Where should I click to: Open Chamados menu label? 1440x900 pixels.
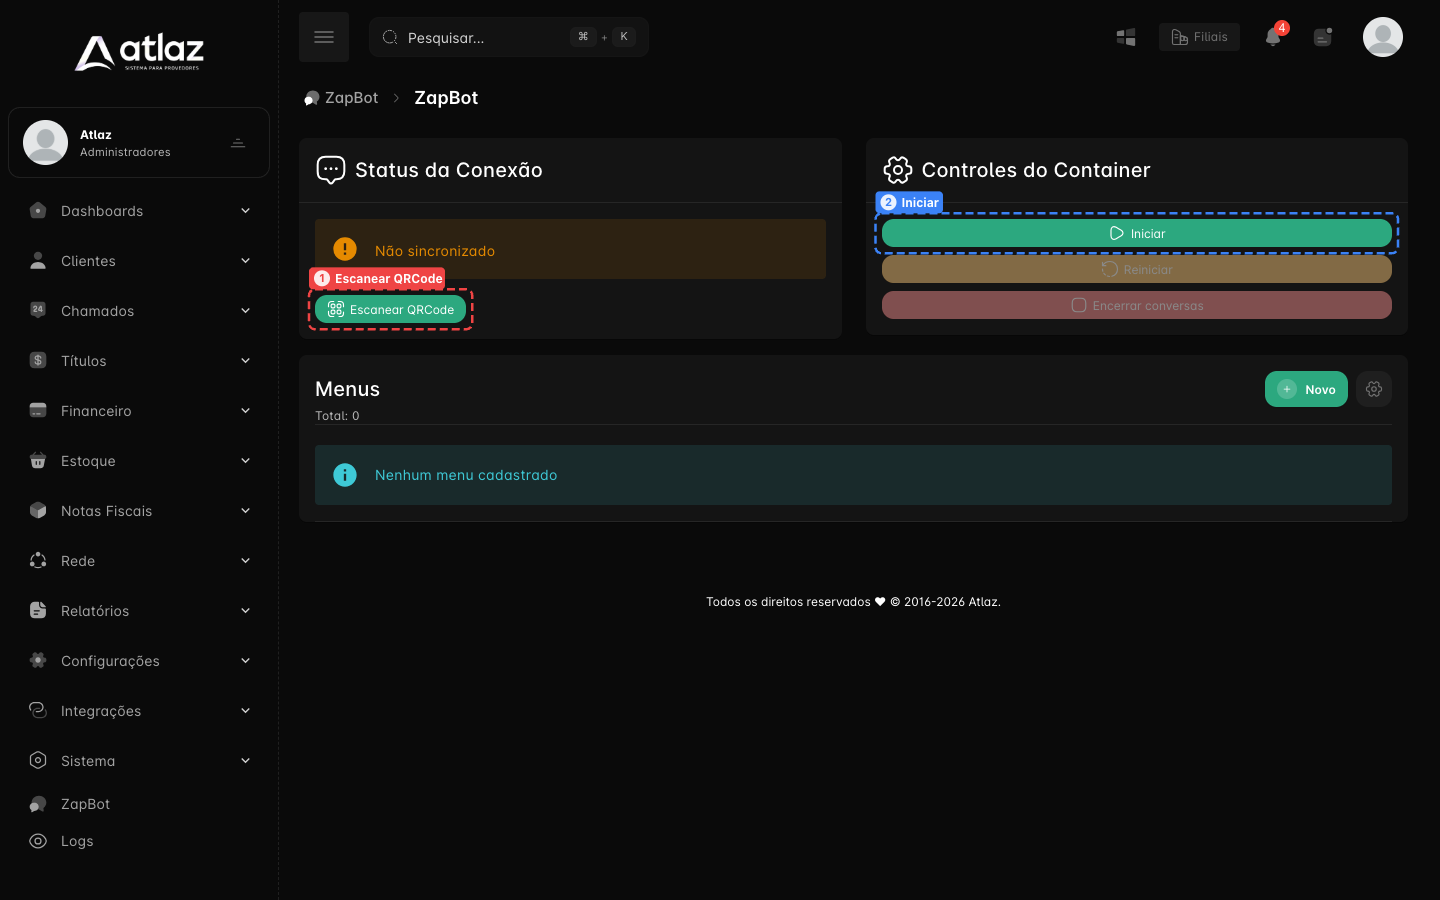coord(97,311)
